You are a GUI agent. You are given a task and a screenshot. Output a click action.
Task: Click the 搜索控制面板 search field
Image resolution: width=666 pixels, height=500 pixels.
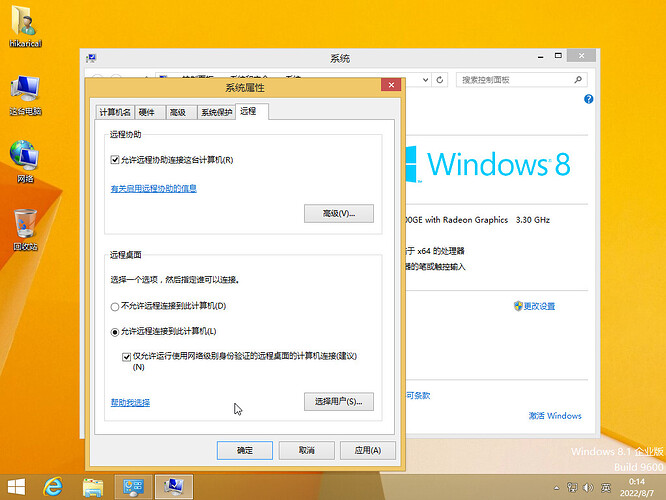point(522,80)
